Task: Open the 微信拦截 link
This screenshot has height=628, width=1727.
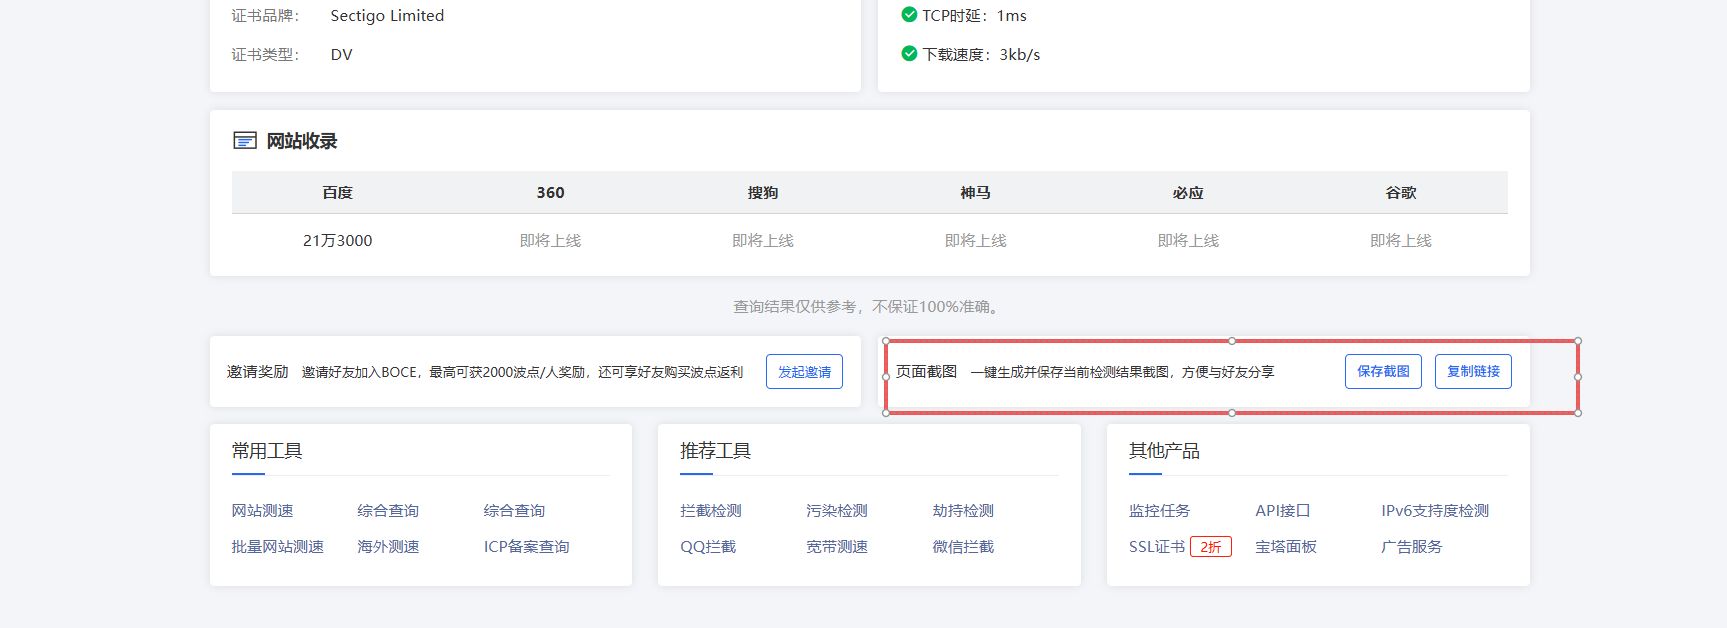Action: click(962, 547)
